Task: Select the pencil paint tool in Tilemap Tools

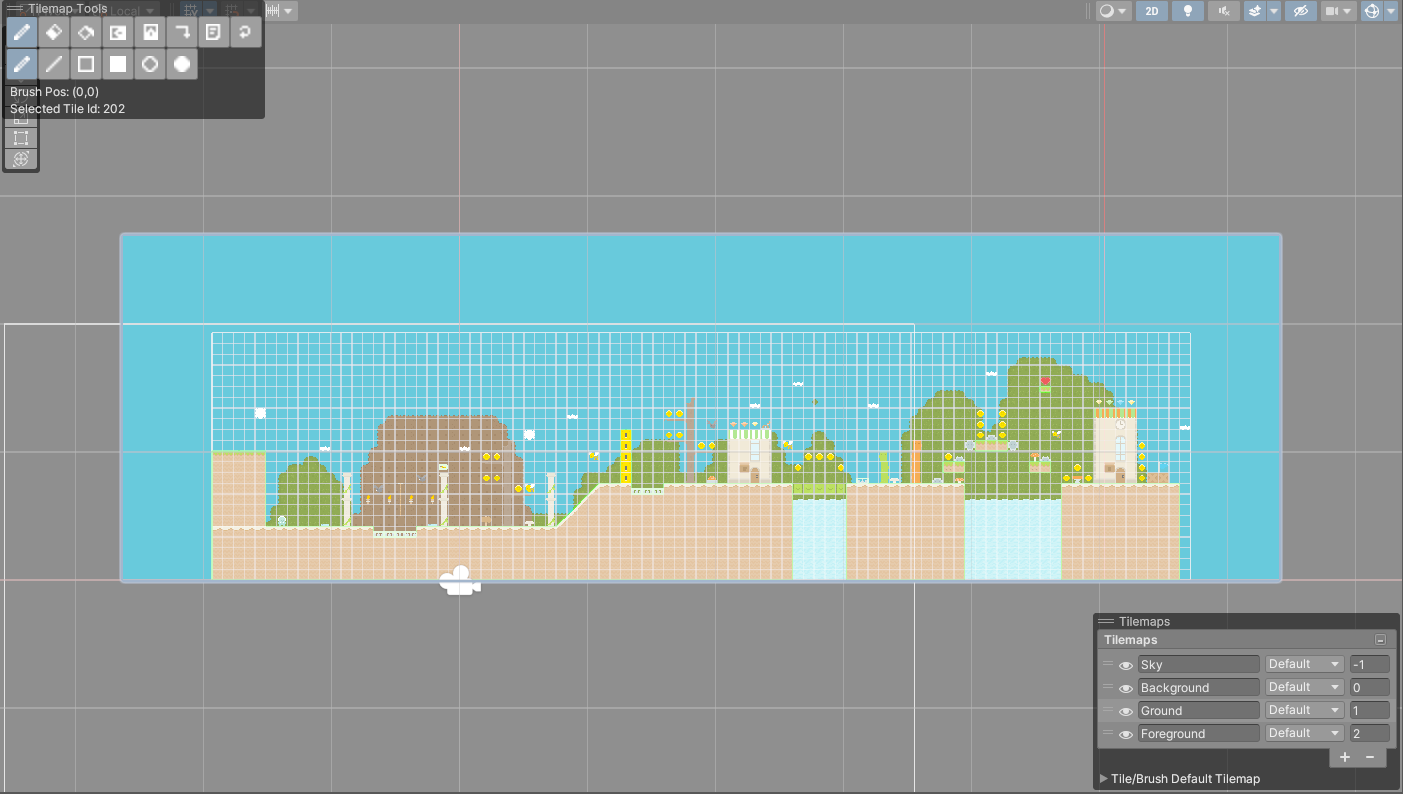Action: (x=22, y=32)
